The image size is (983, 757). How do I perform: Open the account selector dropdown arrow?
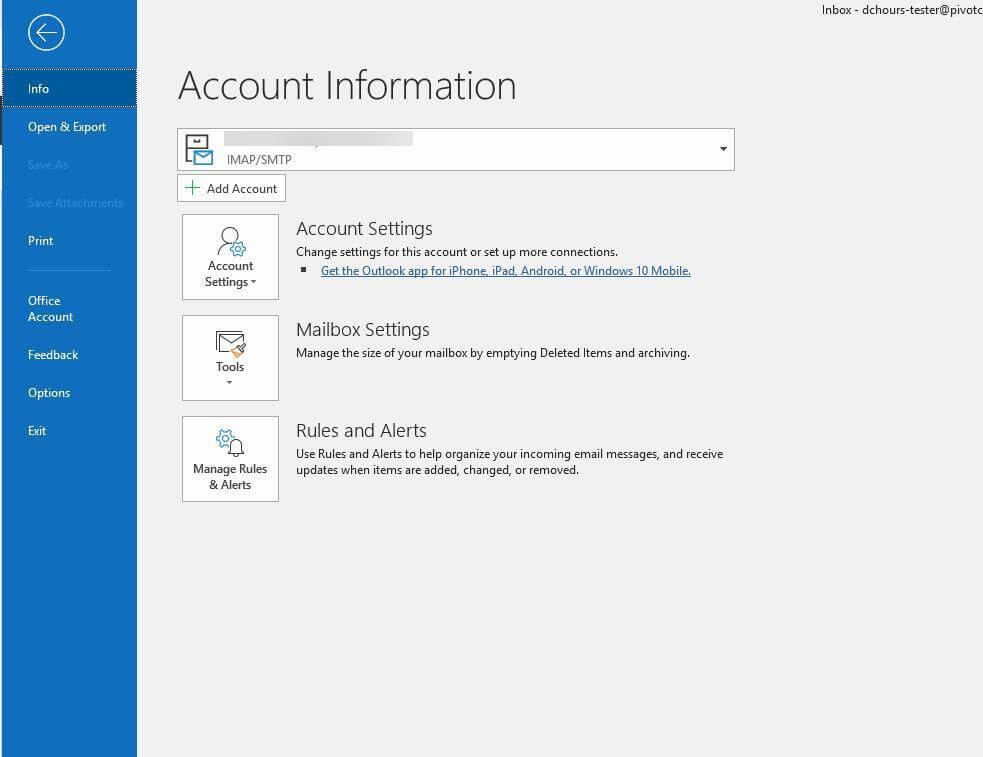(723, 149)
